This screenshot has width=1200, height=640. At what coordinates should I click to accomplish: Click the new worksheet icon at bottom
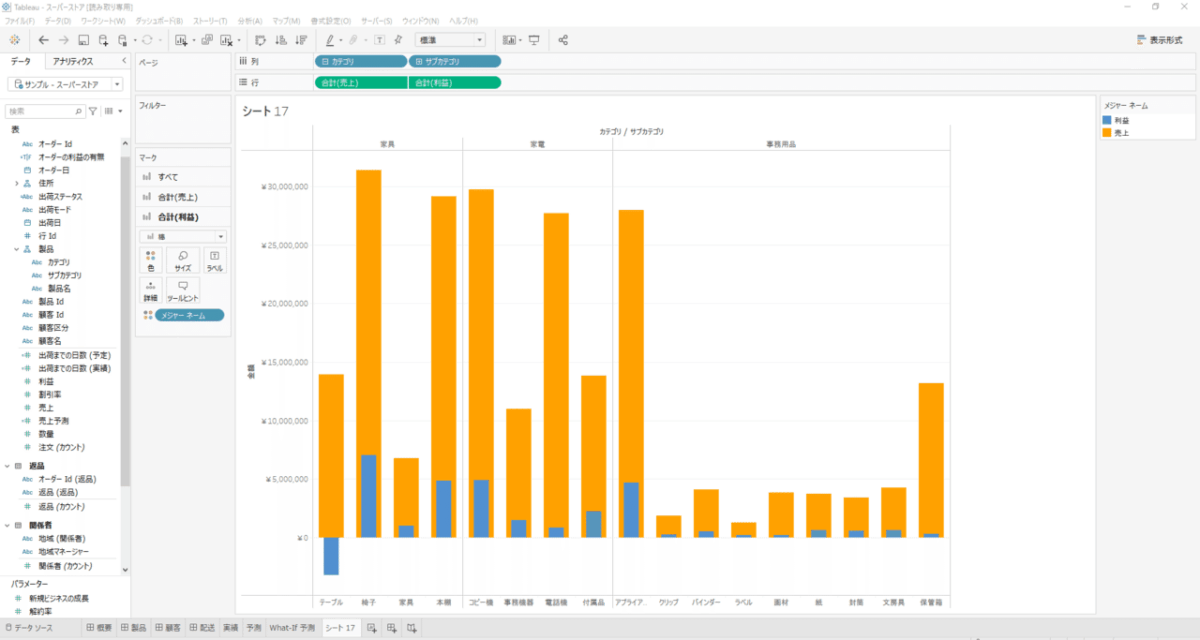(x=372, y=628)
